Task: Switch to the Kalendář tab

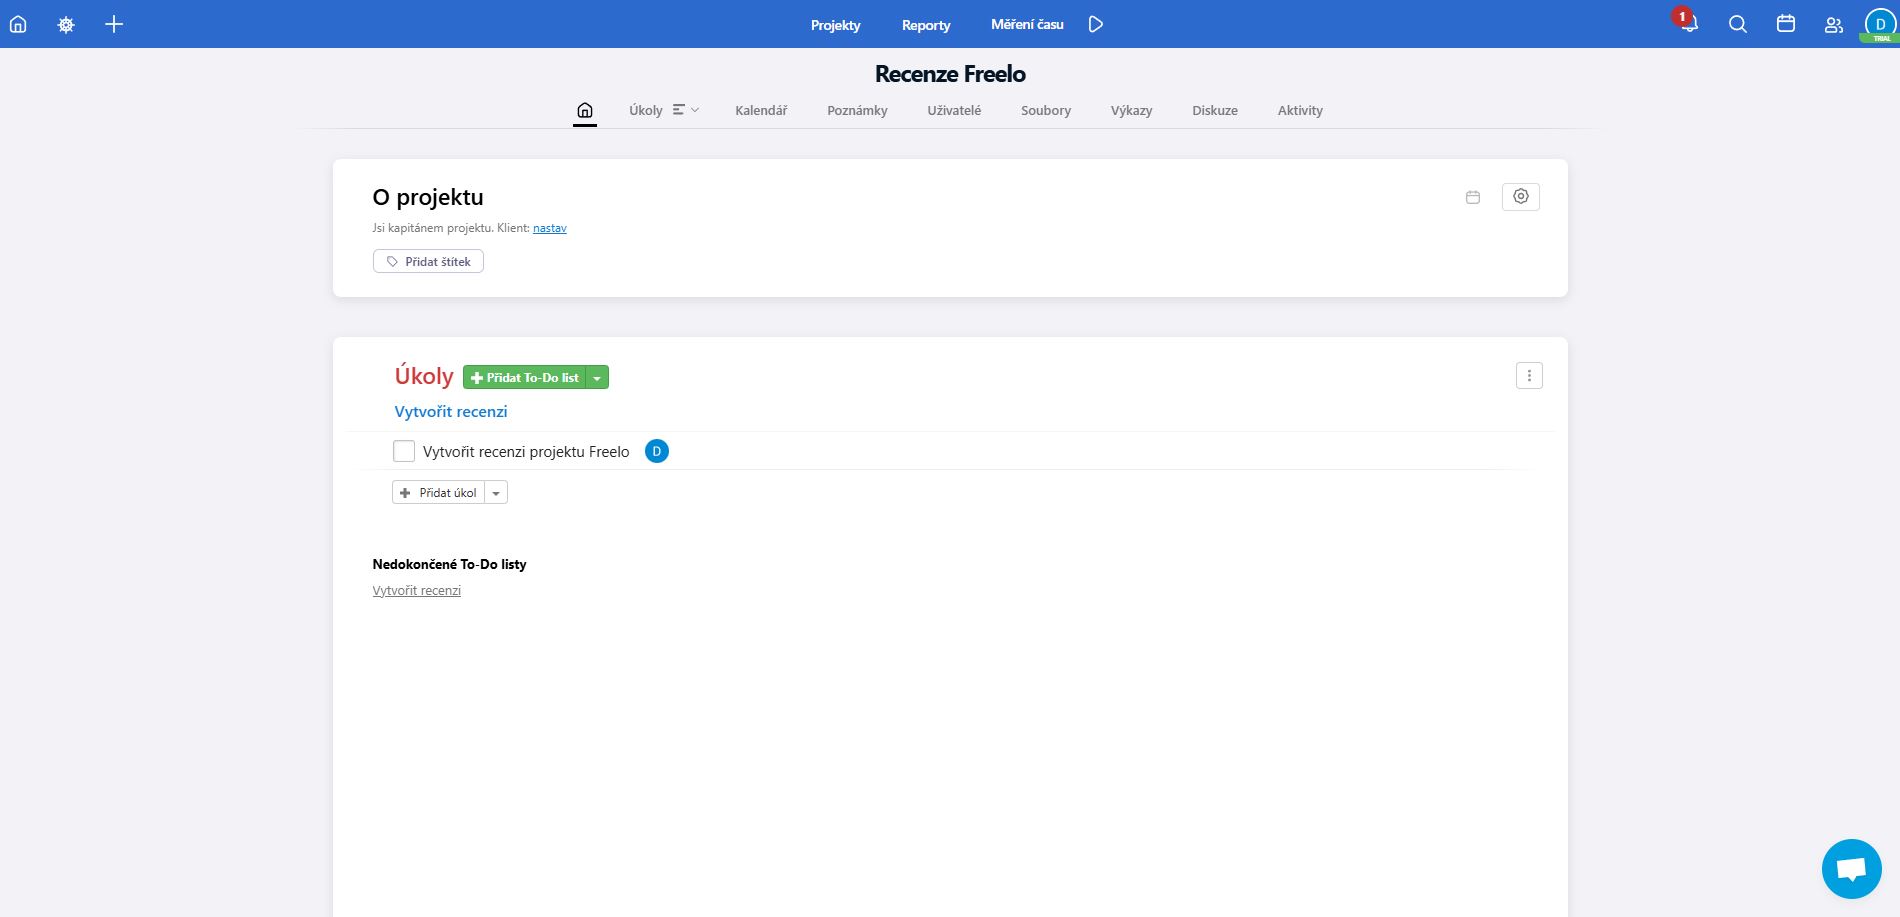Action: pyautogui.click(x=761, y=110)
